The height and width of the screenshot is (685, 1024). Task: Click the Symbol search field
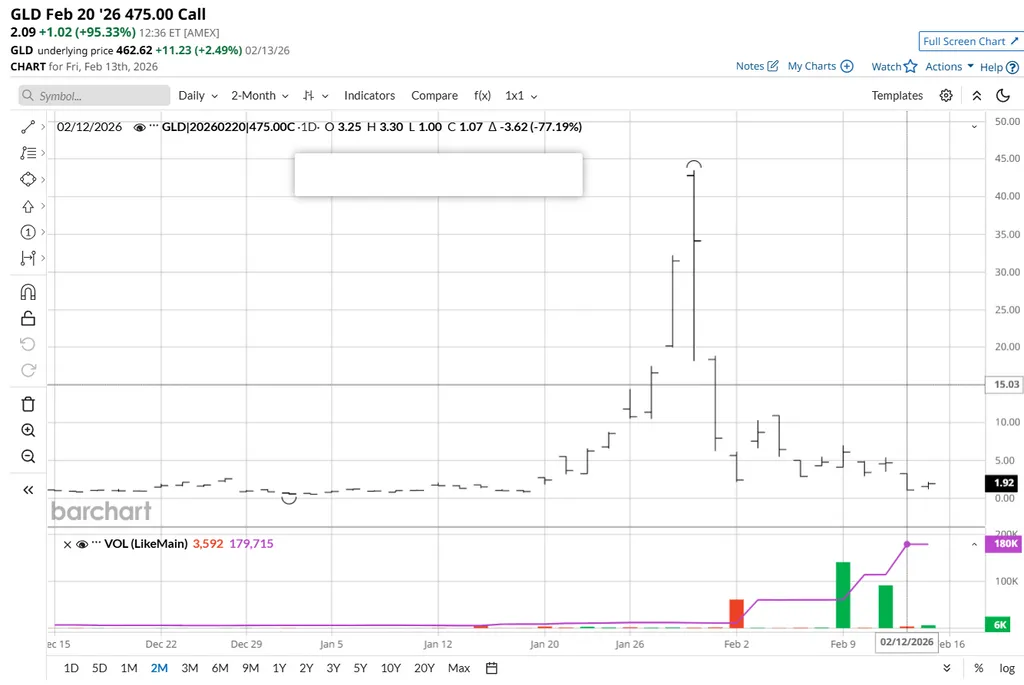click(95, 96)
